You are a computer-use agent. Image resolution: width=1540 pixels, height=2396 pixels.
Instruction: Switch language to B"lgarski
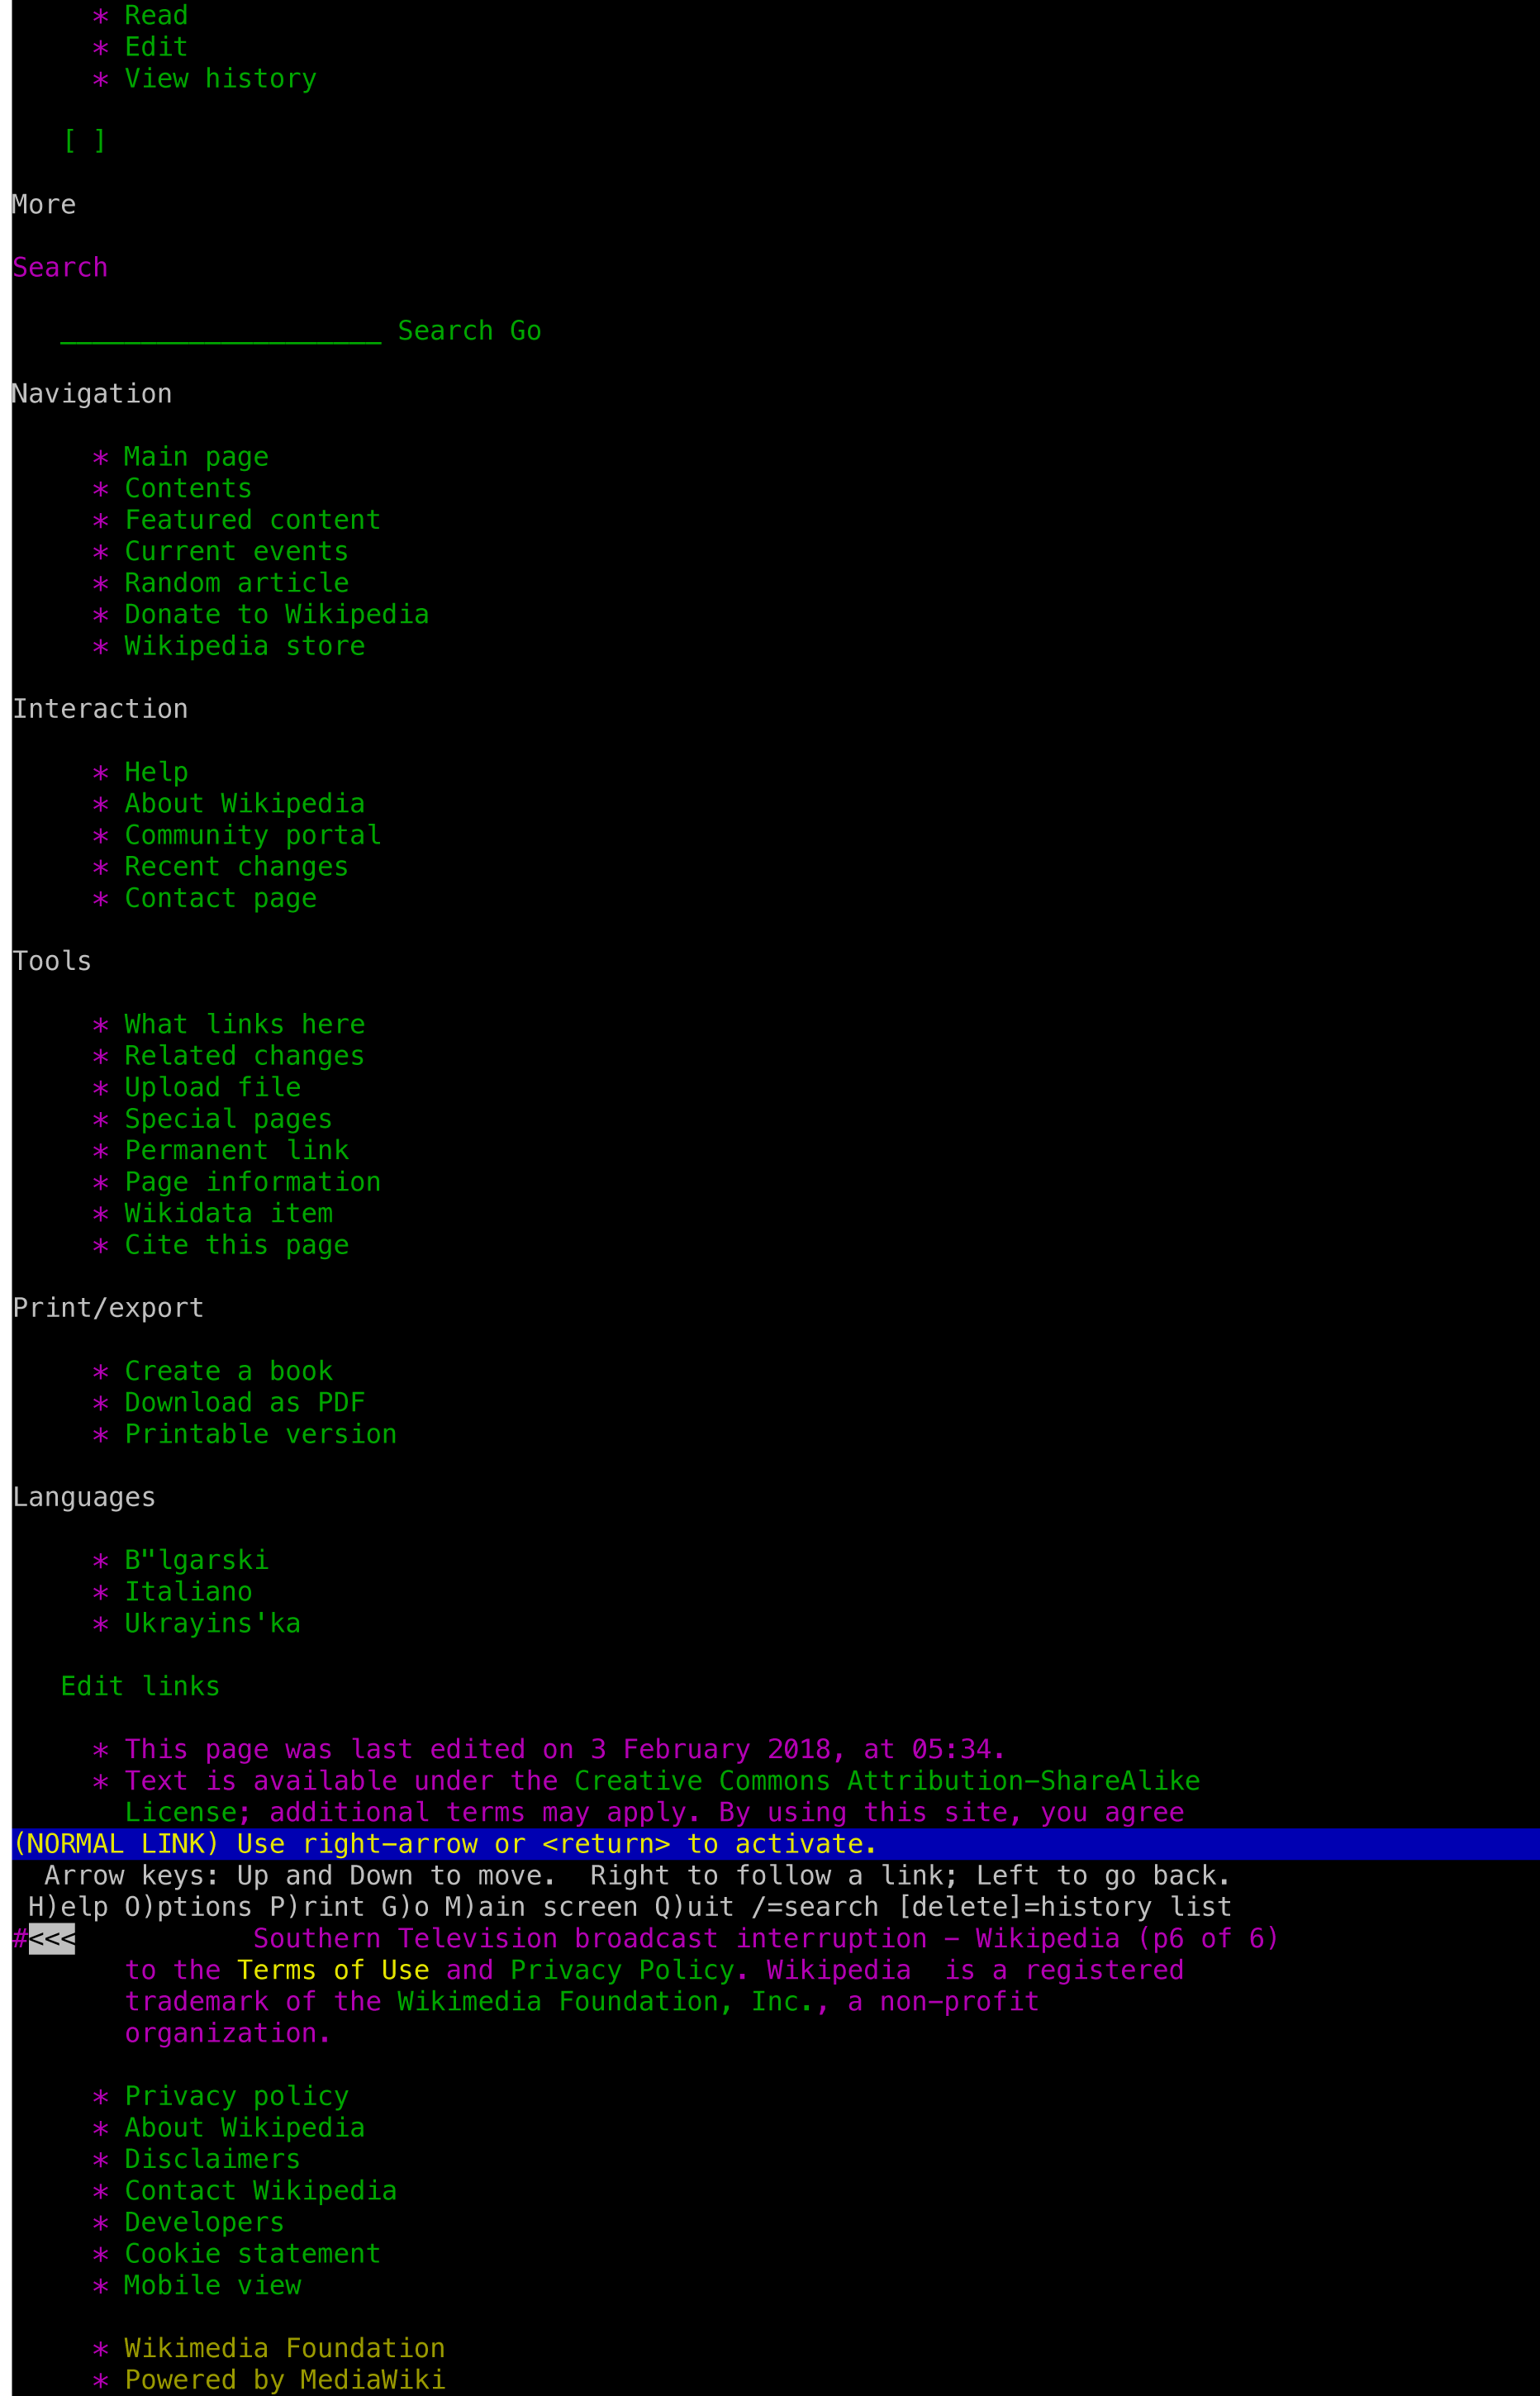(196, 1560)
